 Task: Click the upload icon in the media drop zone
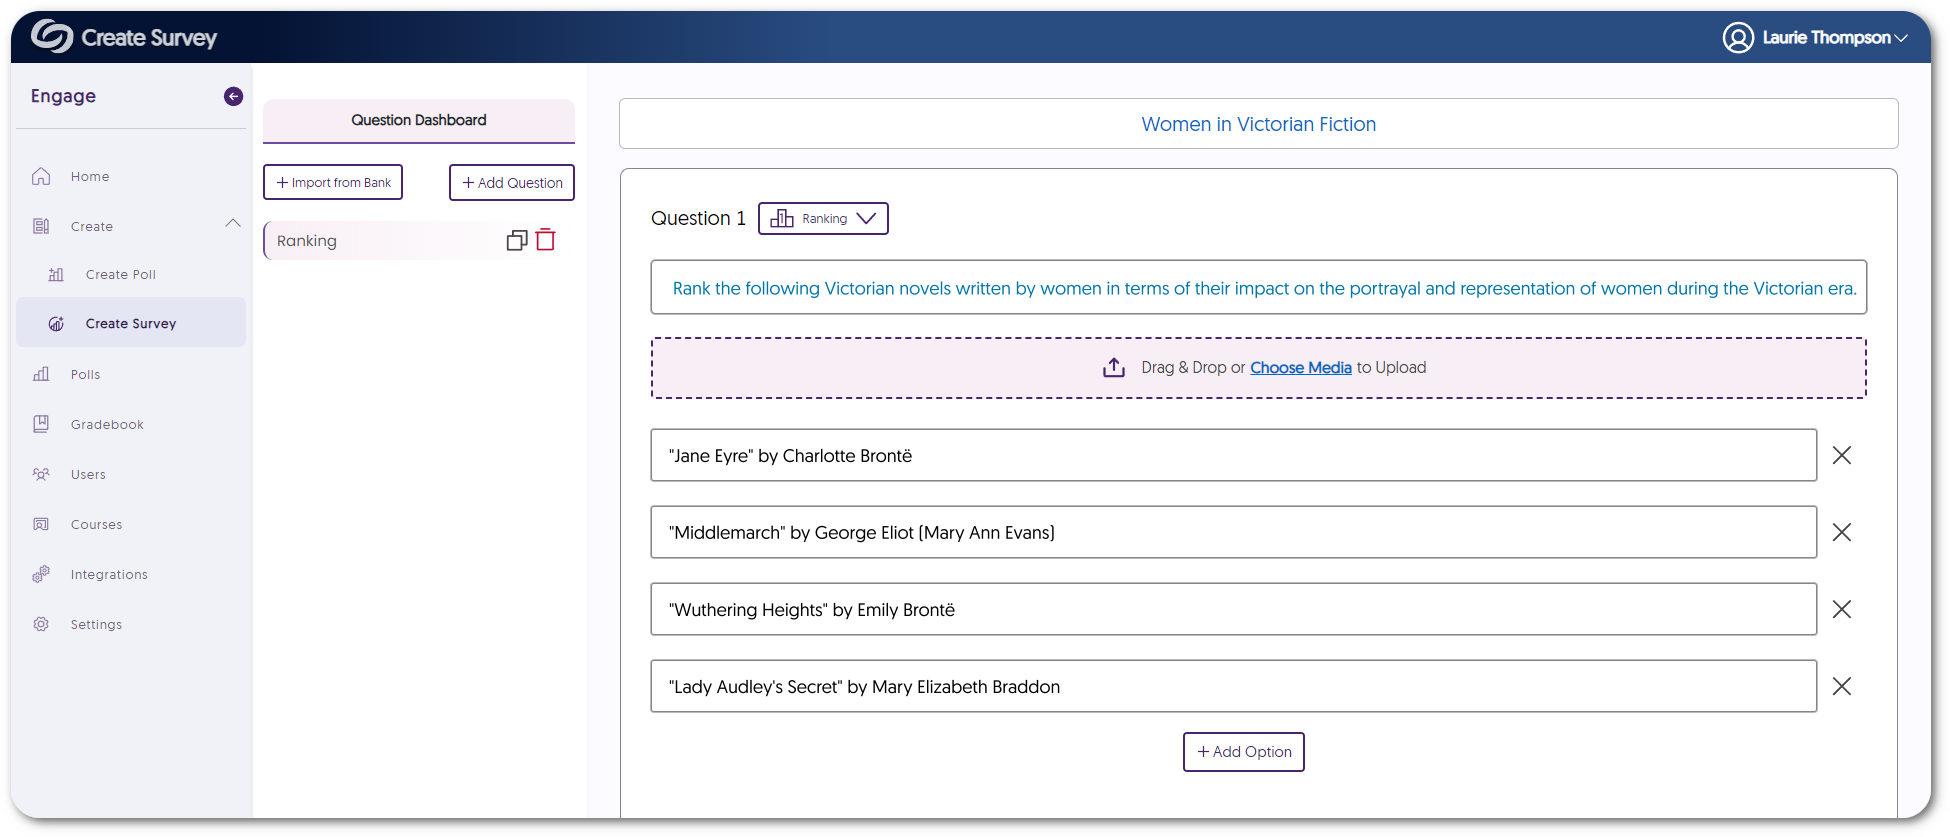click(x=1113, y=368)
